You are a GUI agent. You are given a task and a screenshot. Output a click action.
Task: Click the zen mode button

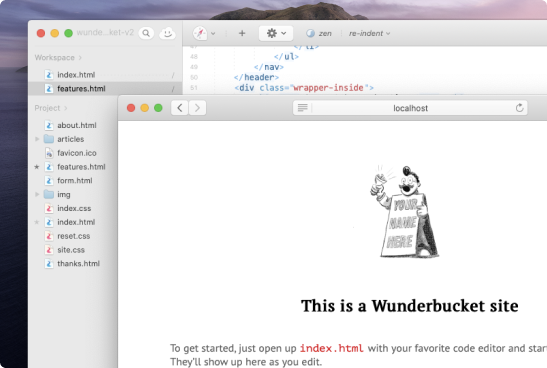319,33
